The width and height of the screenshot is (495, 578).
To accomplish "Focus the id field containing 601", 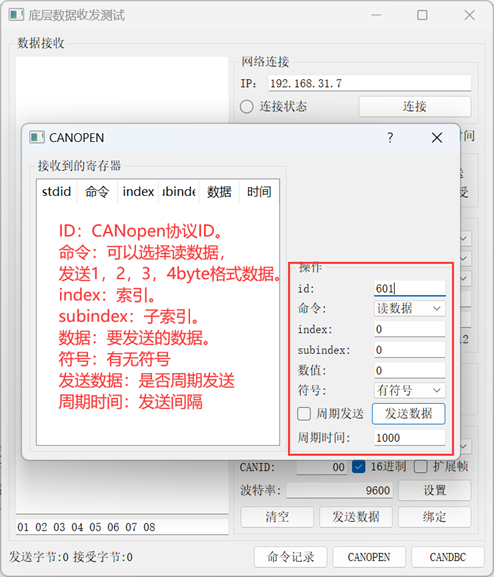I will pos(410,288).
